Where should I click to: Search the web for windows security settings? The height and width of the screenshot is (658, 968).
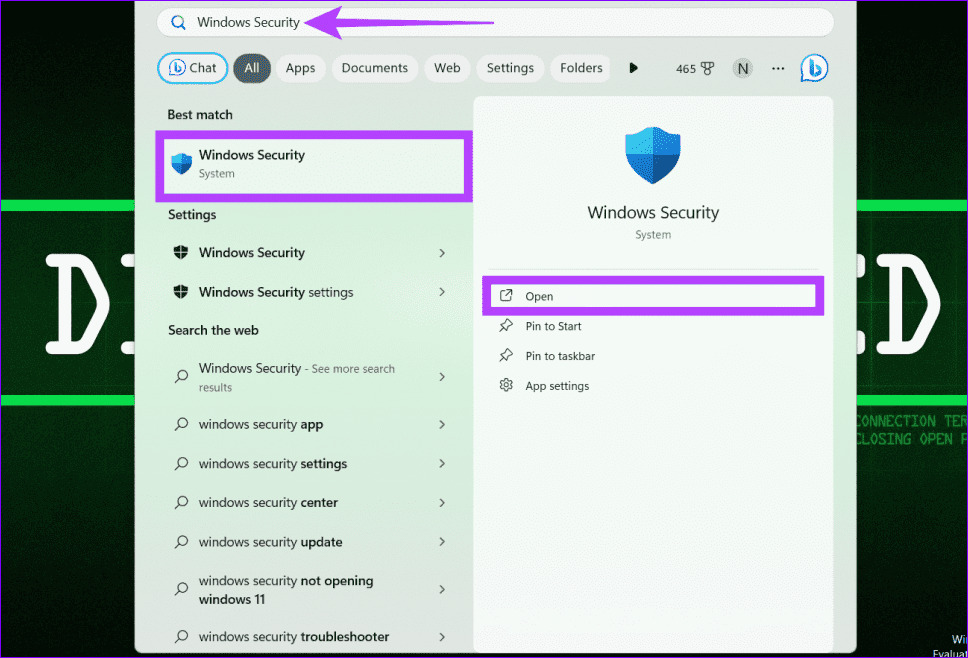tap(307, 464)
